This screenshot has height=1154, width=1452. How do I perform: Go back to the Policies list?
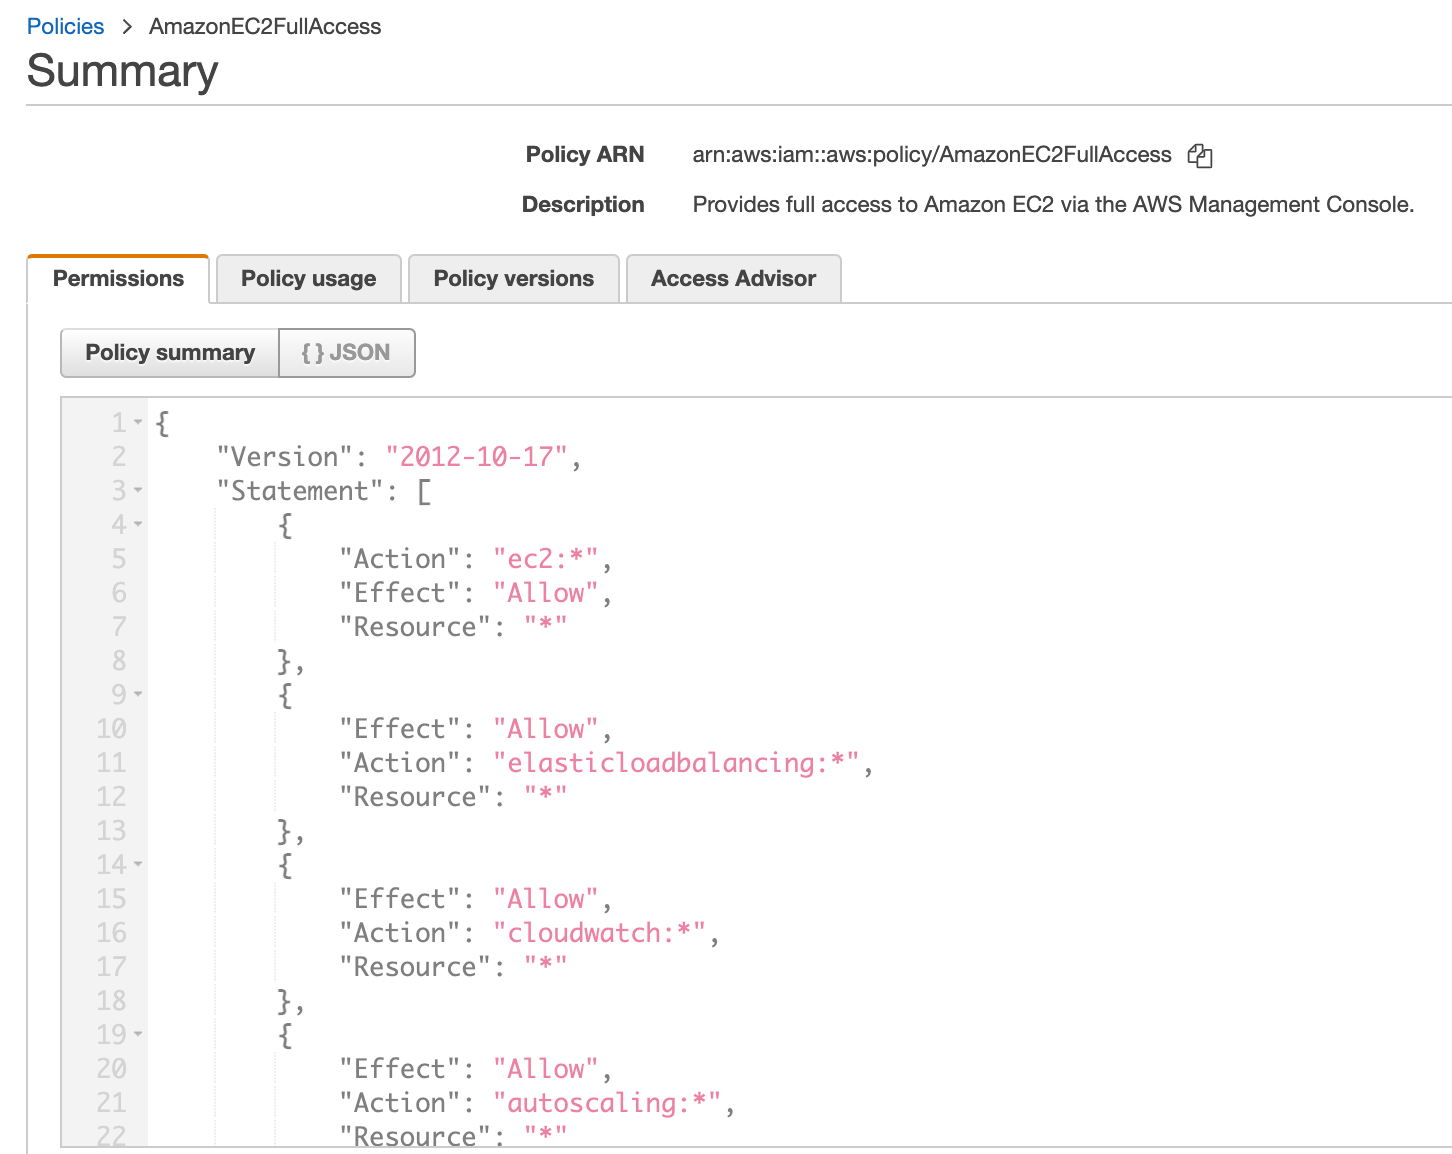coord(65,26)
